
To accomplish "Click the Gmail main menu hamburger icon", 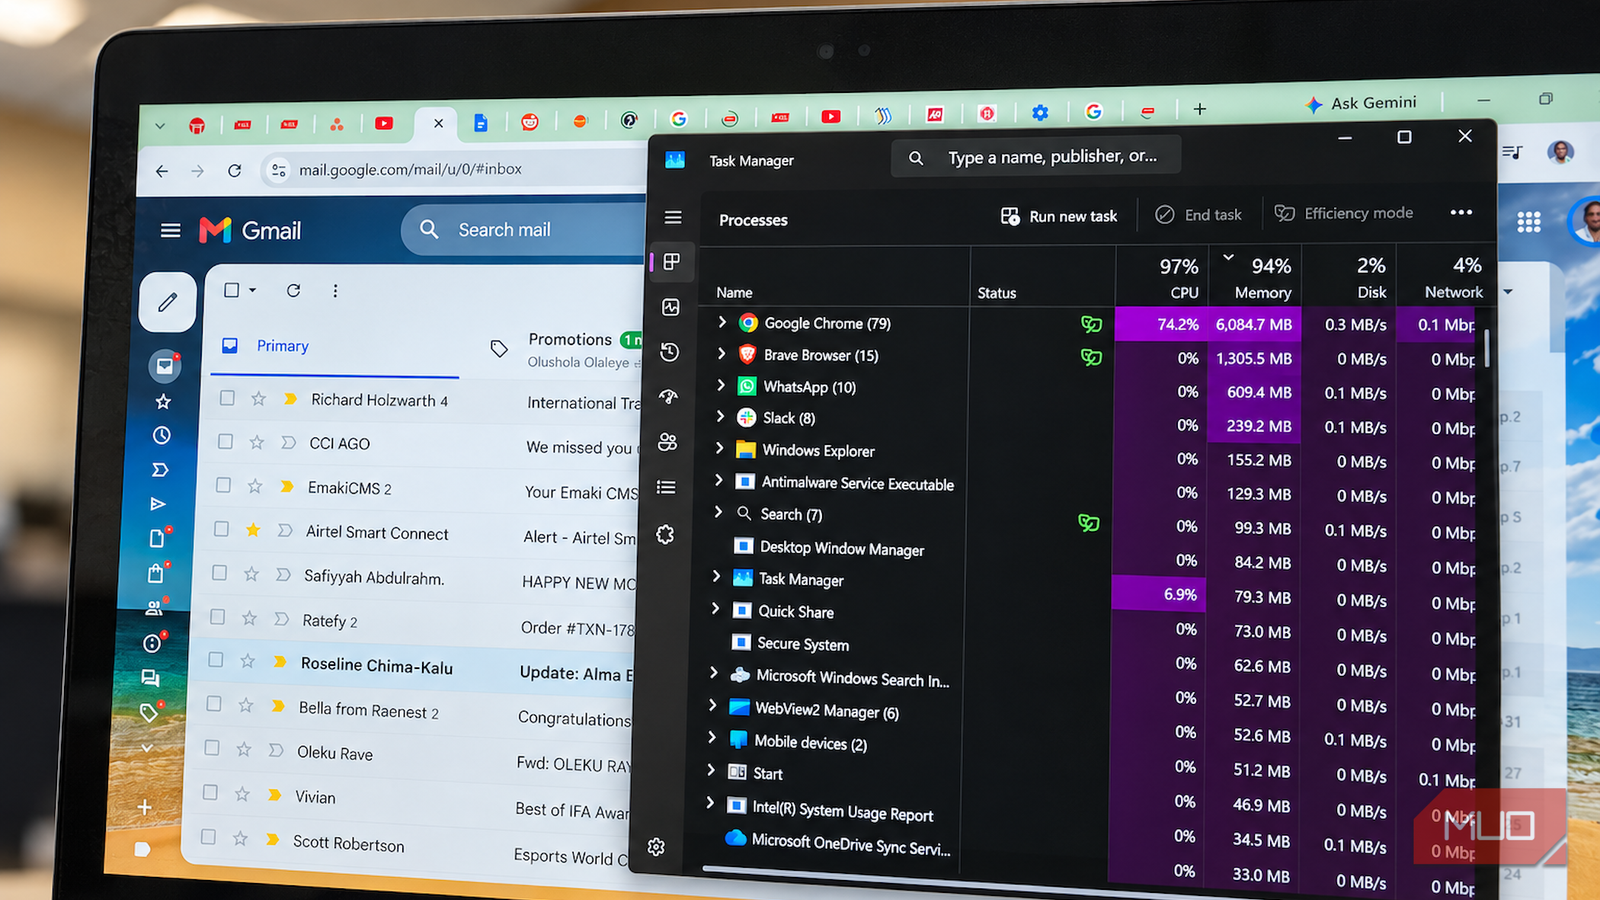I will 171,231.
